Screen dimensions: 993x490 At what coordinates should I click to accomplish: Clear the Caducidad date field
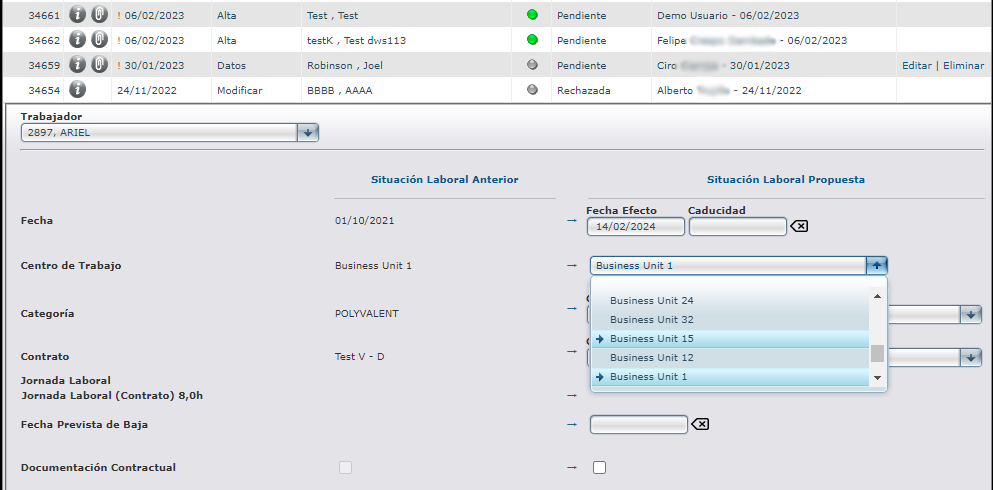[799, 227]
